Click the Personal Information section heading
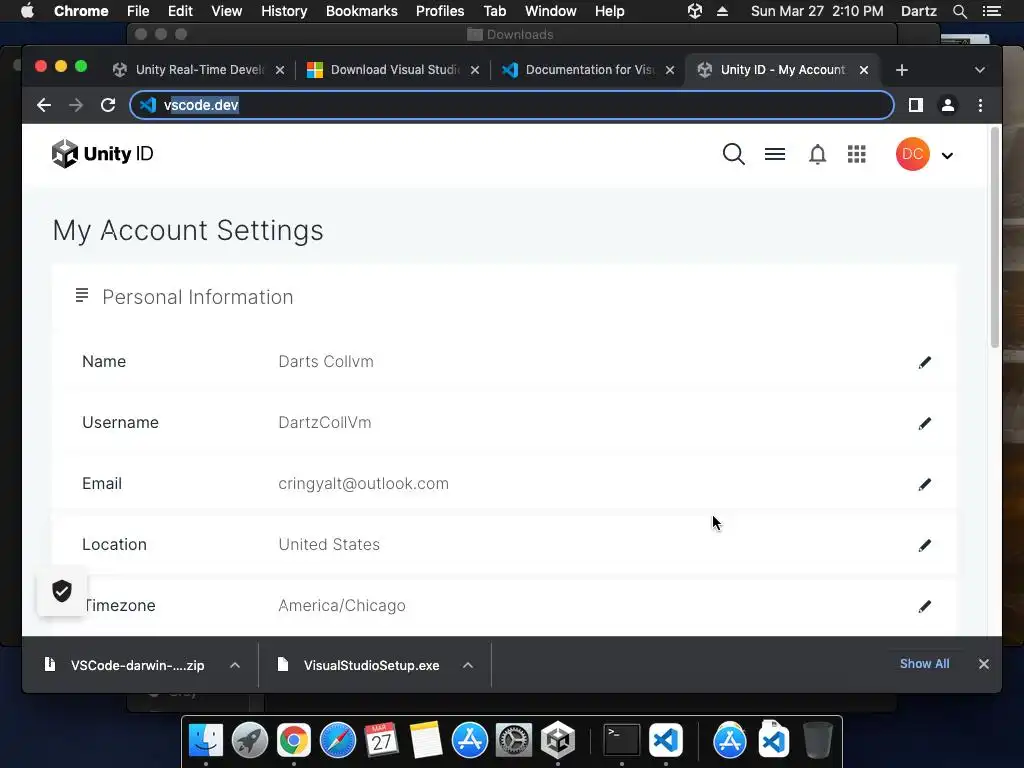Screen dimensions: 1024x768 coord(197,297)
